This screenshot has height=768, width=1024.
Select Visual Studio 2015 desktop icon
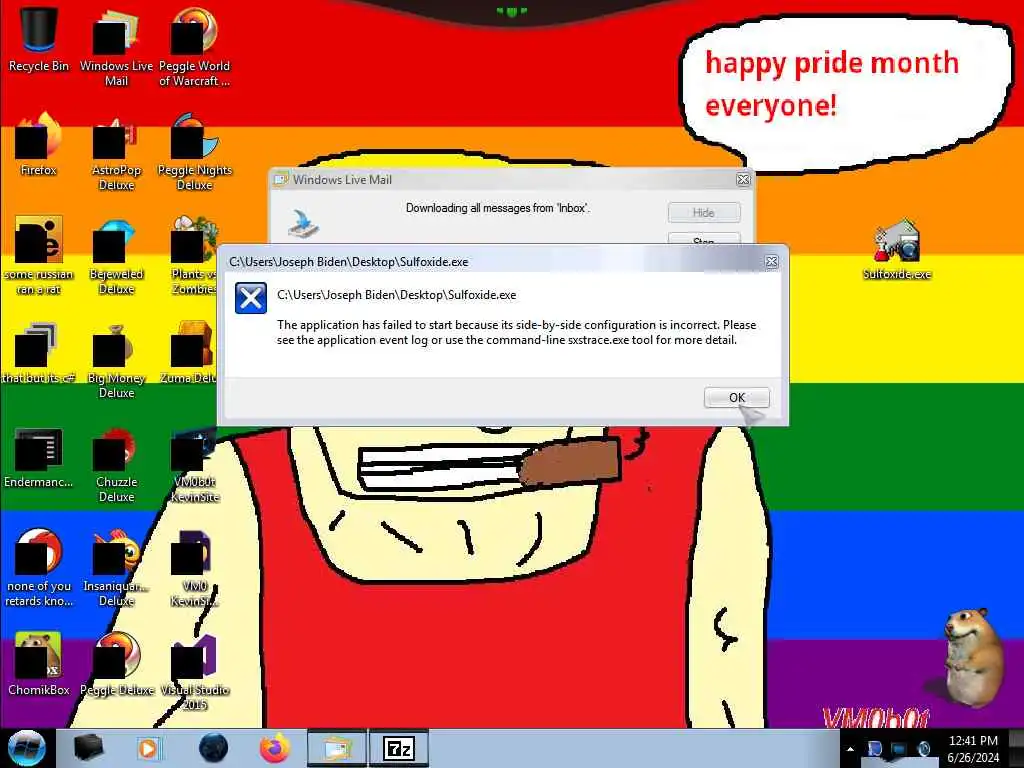pos(195,671)
